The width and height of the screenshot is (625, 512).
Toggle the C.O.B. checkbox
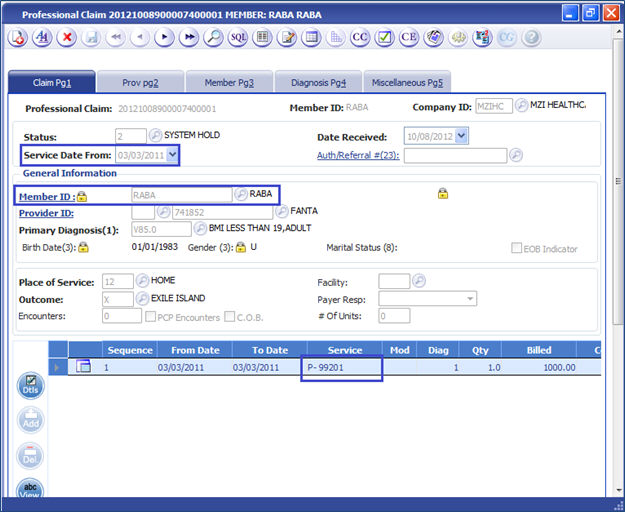coord(230,316)
